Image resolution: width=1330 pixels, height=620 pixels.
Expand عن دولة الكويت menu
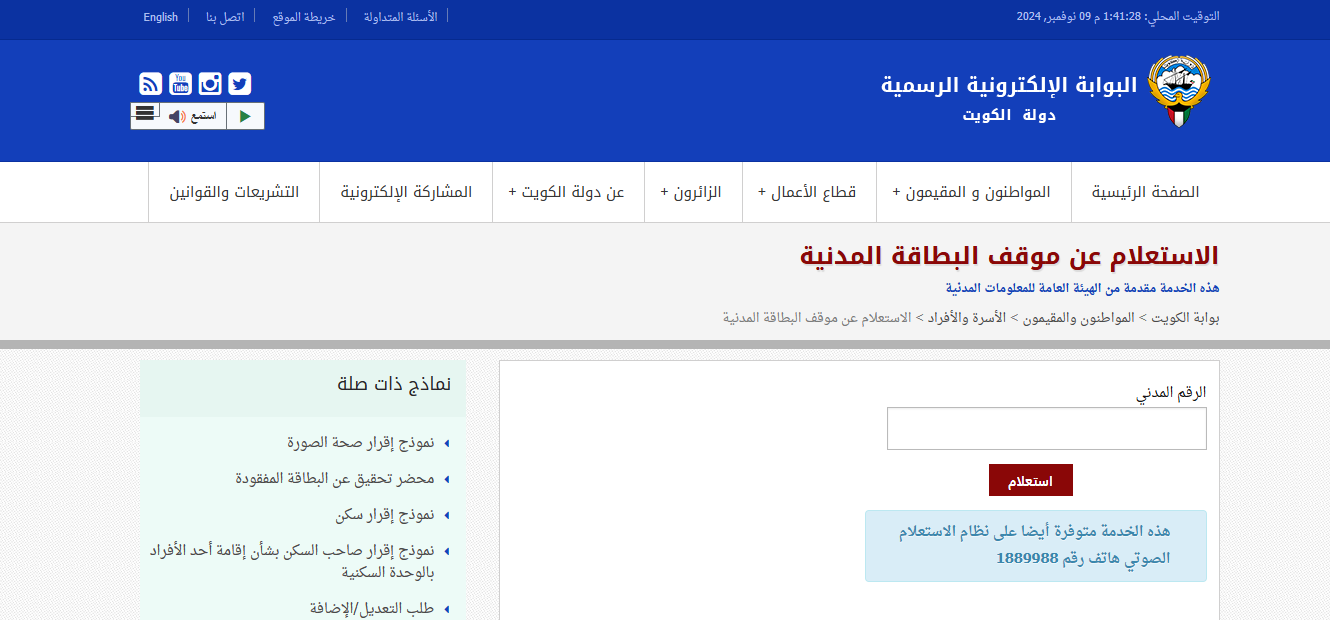tap(567, 192)
